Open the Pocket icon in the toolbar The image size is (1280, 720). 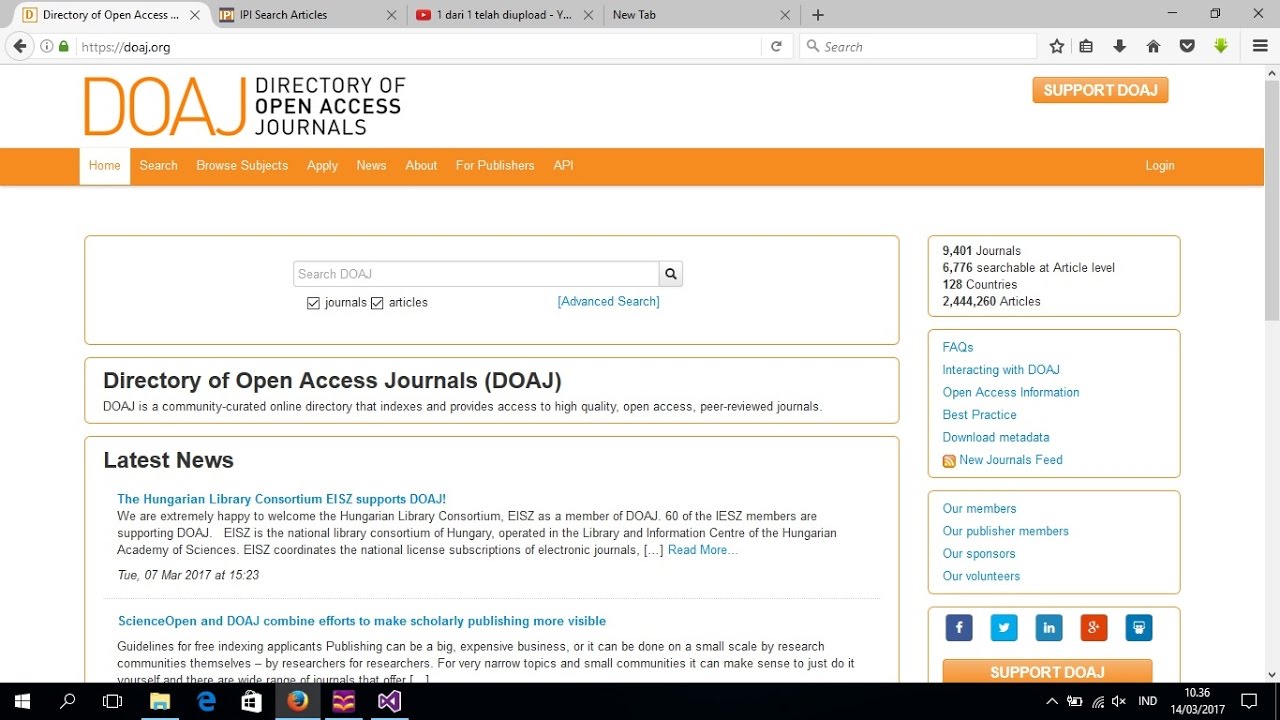click(x=1187, y=46)
